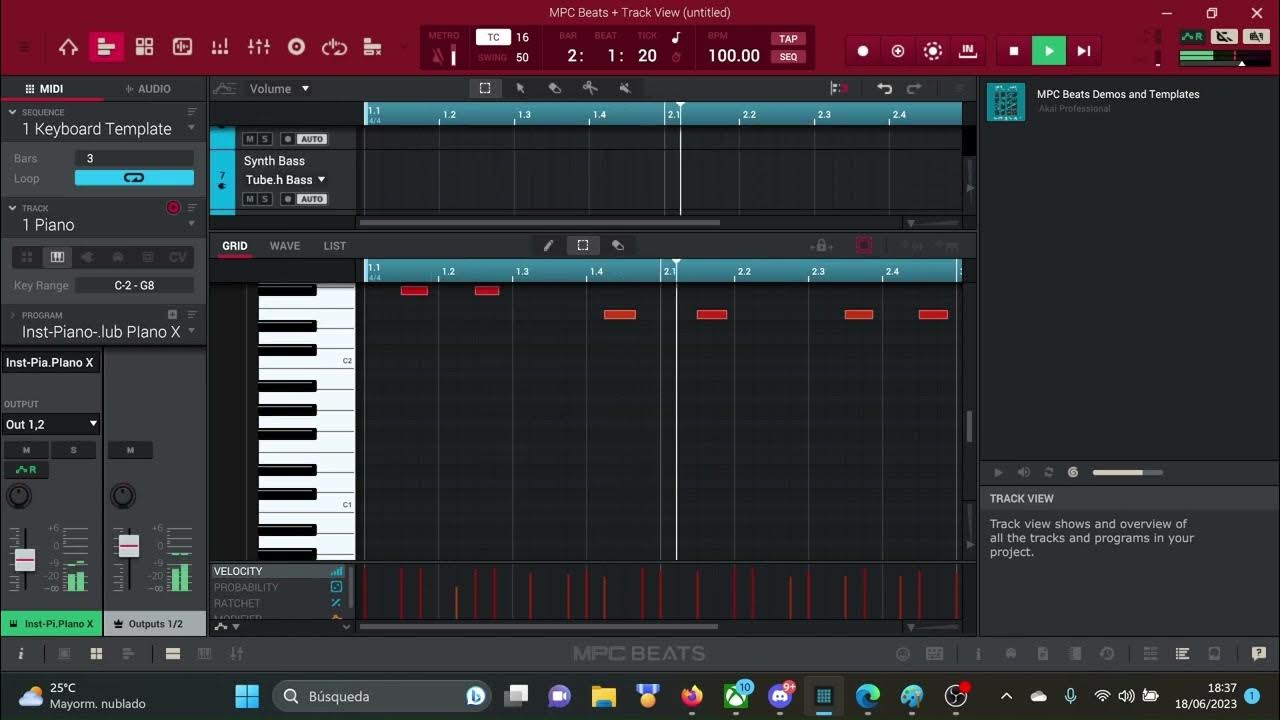Switch to the WAVE tab
Screen dimensions: 1280x720
pos(285,246)
